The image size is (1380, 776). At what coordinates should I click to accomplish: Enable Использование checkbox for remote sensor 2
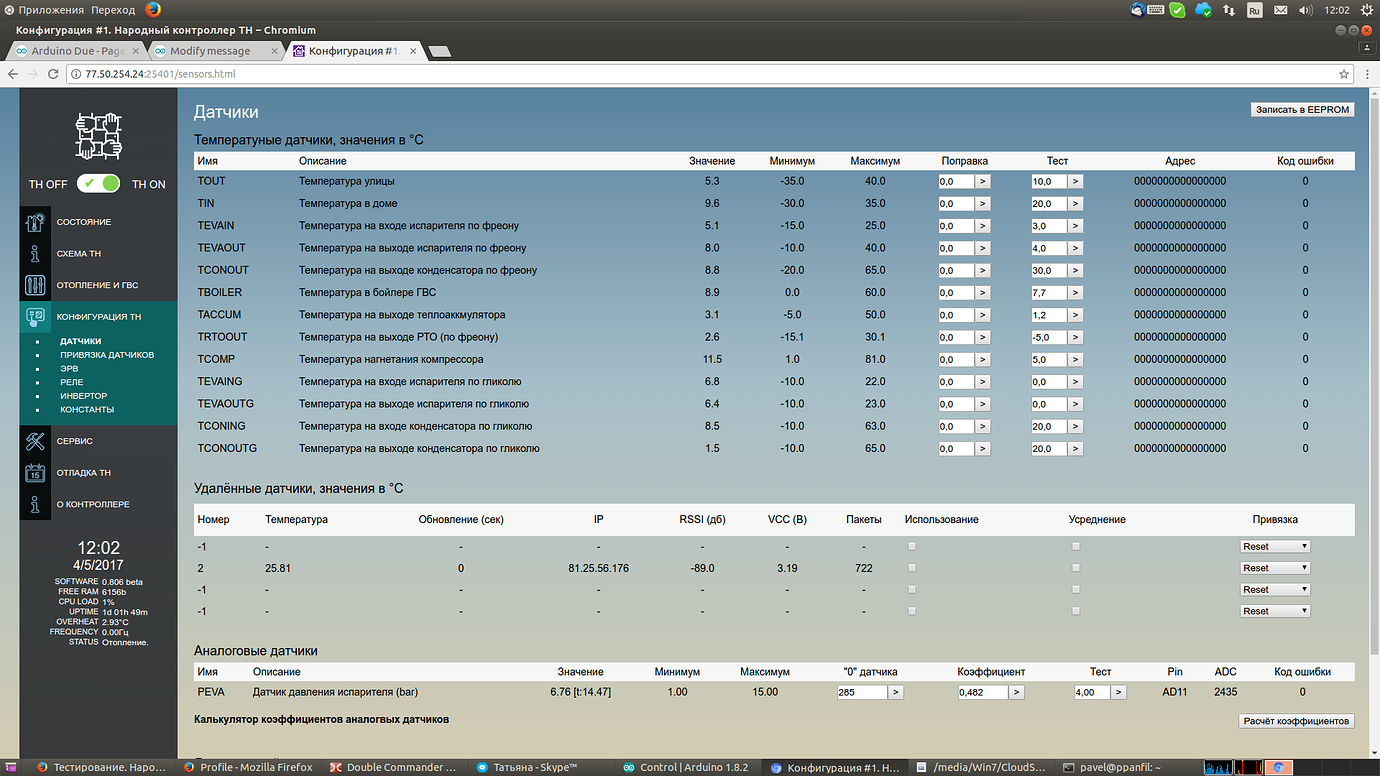(911, 567)
